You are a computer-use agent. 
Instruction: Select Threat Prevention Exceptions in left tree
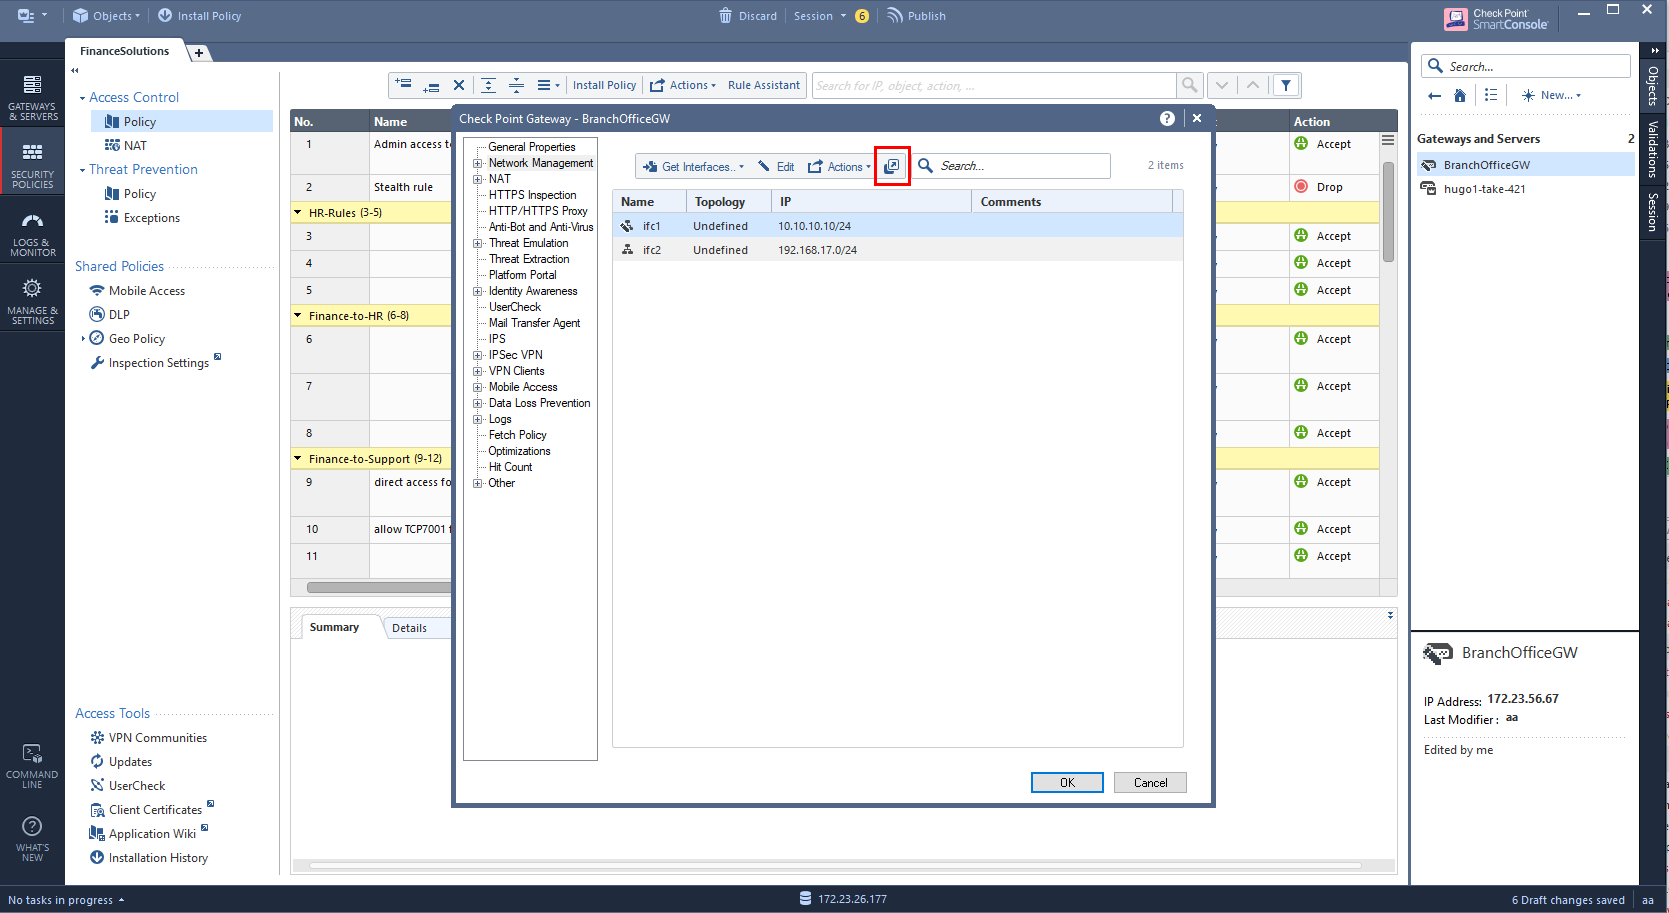click(x=151, y=218)
